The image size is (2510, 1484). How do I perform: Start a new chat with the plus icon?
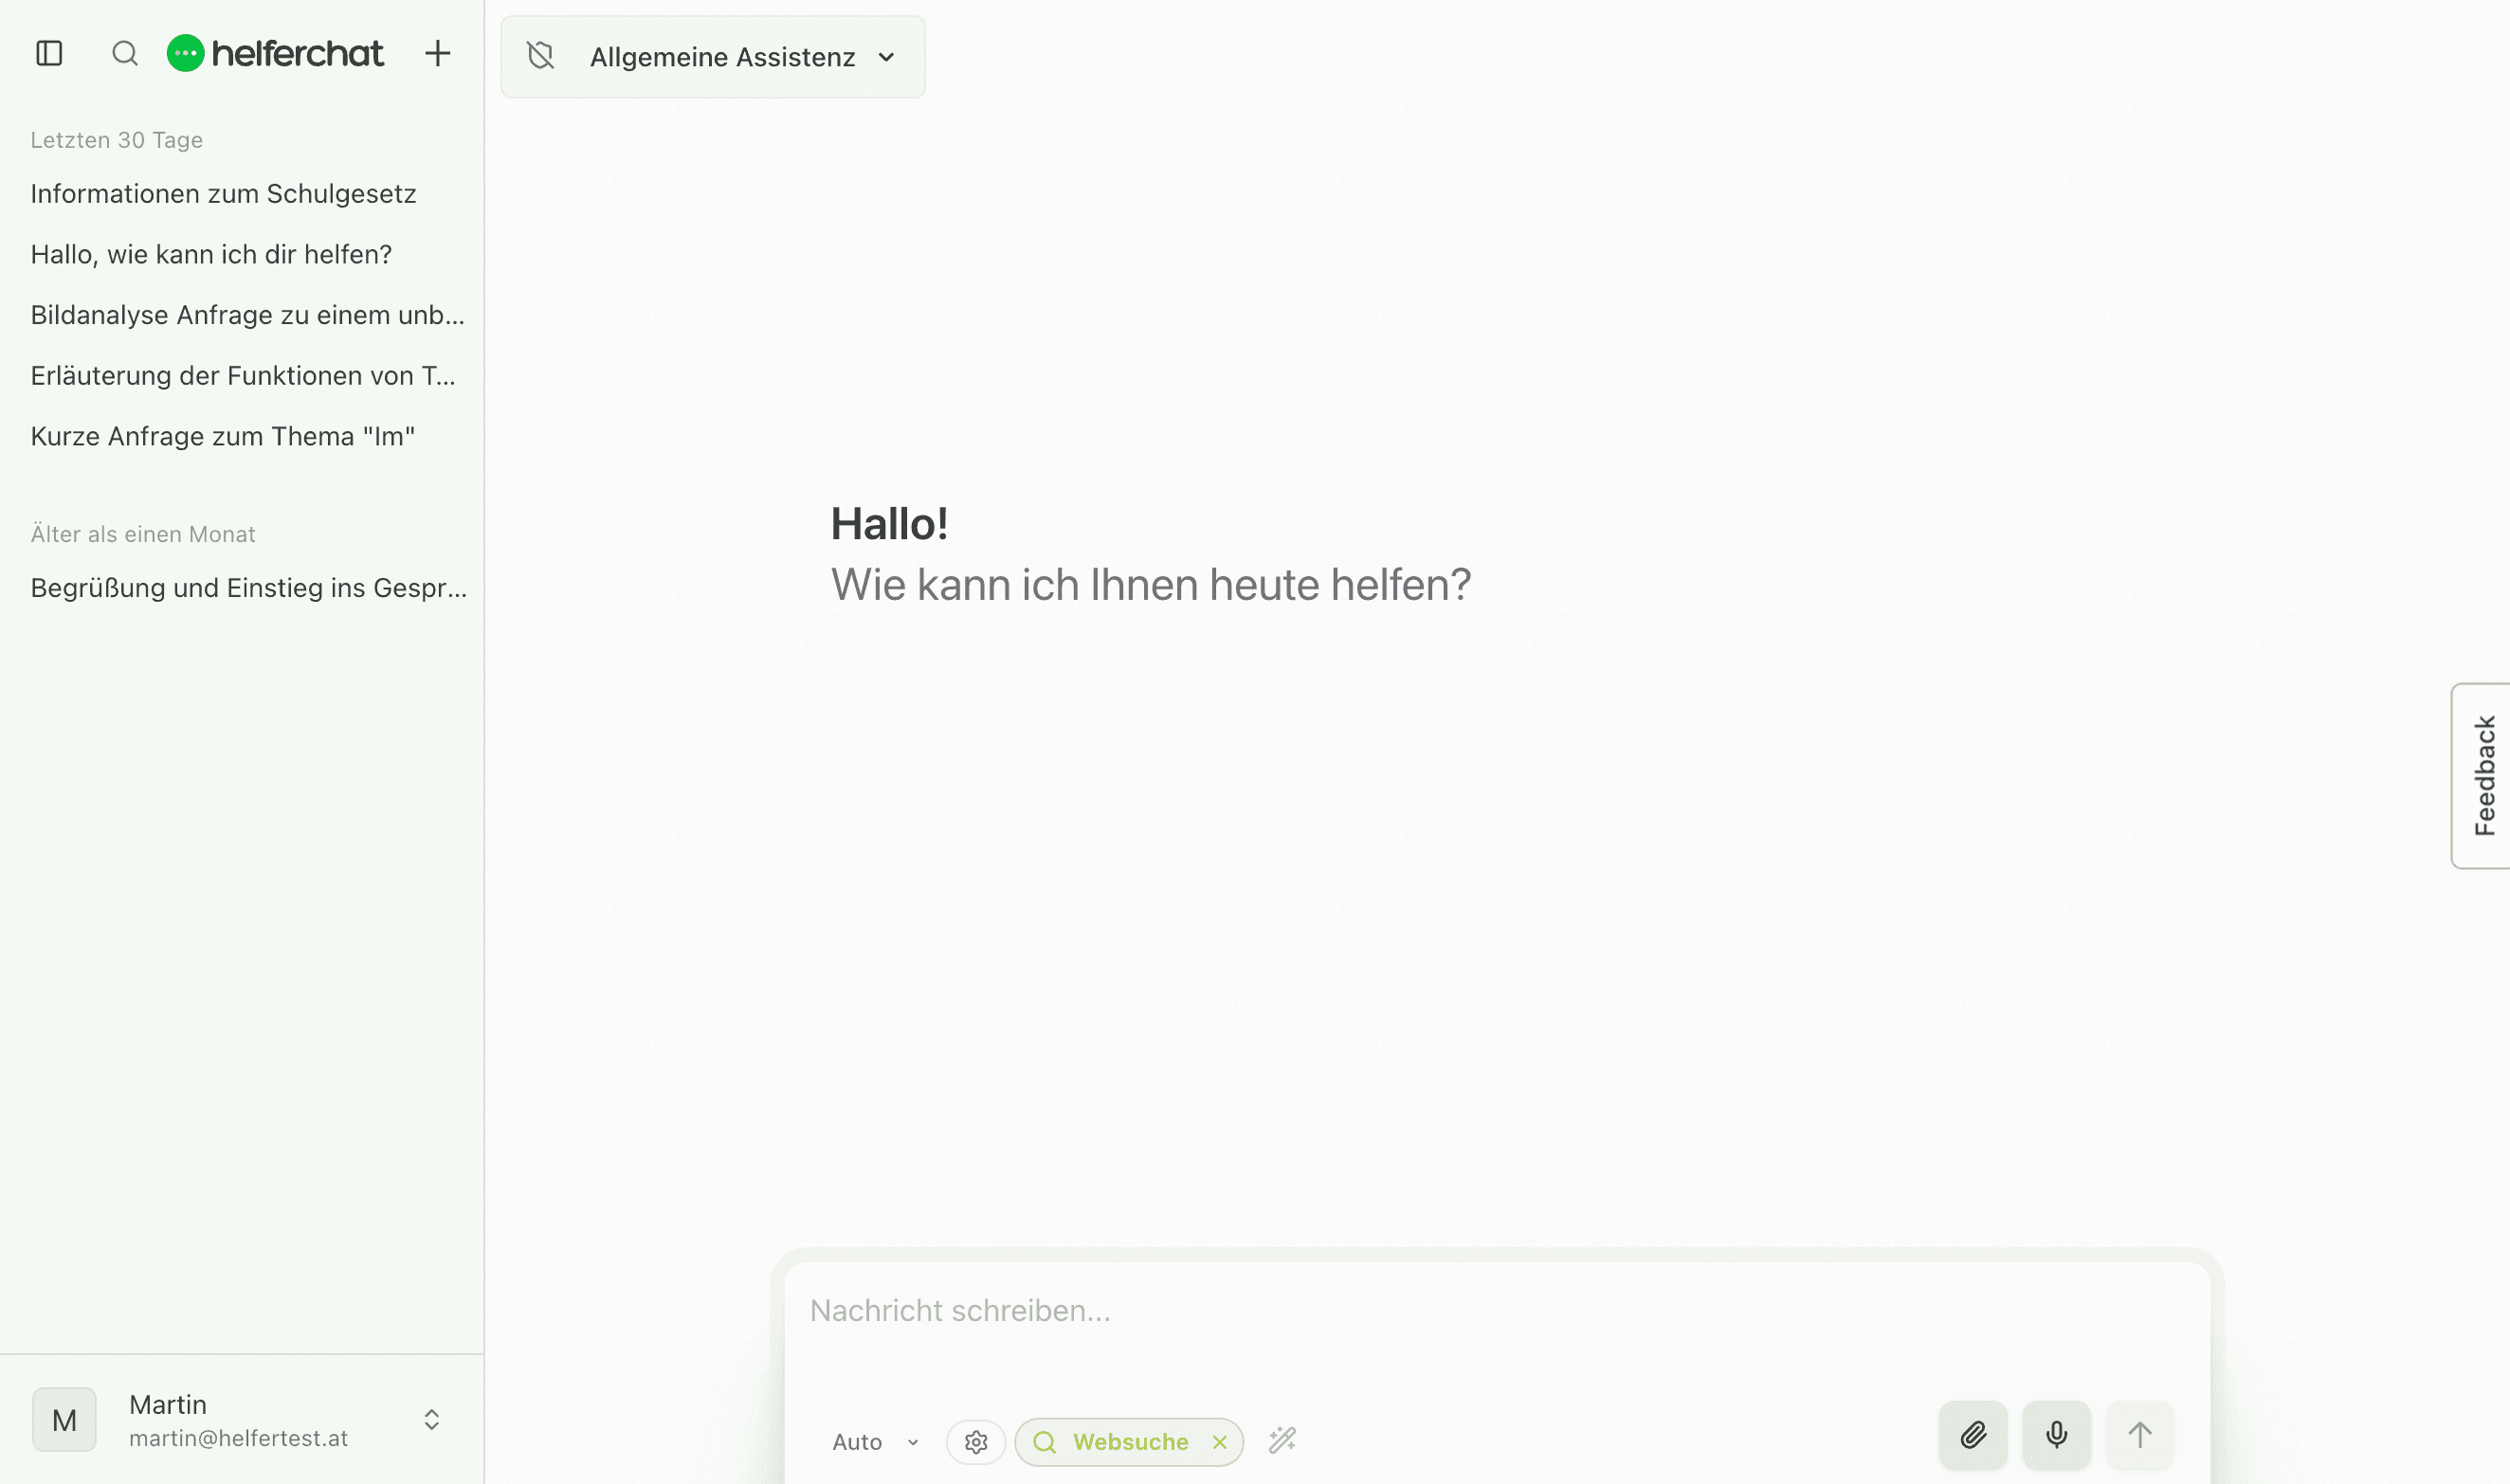click(x=437, y=53)
